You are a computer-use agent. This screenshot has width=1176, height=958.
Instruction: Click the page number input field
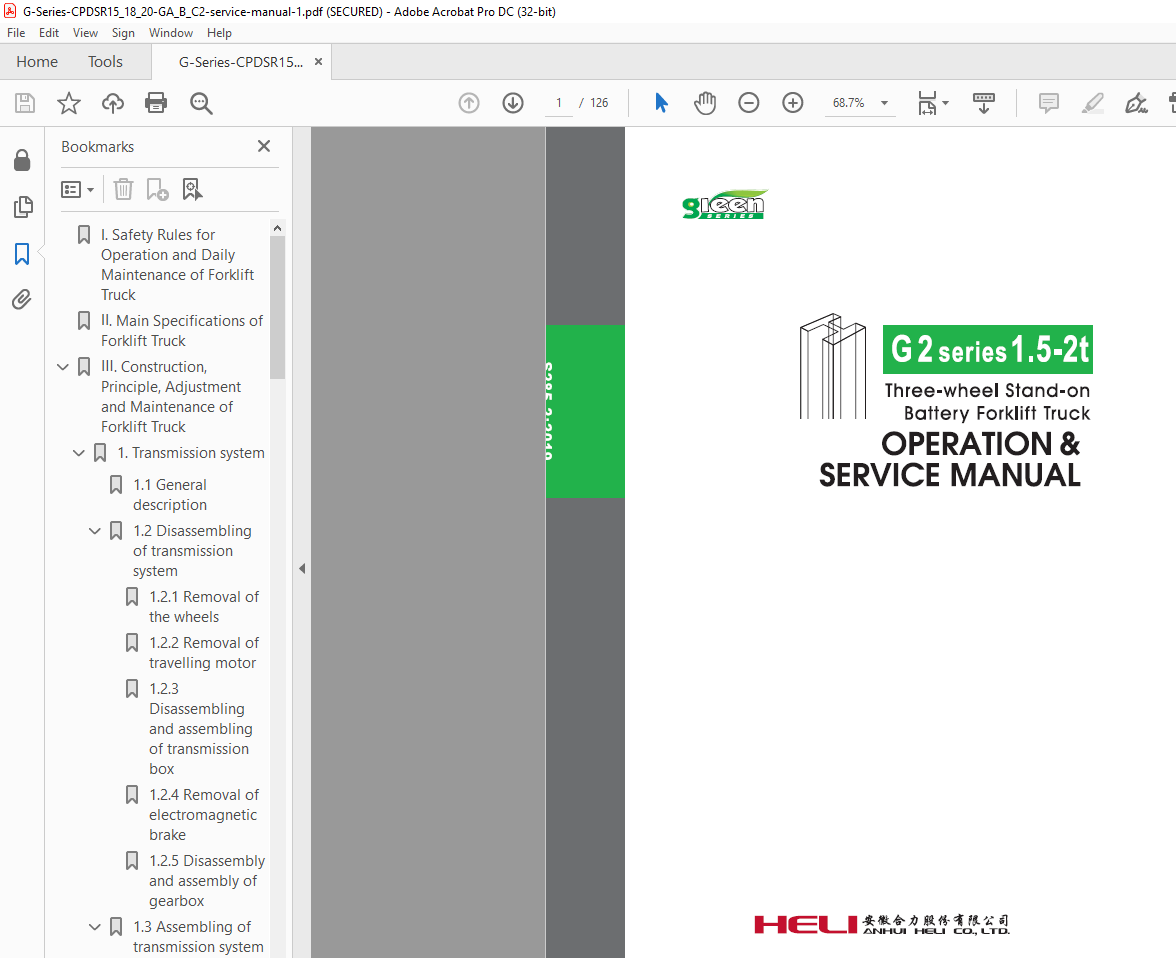pyautogui.click(x=559, y=103)
